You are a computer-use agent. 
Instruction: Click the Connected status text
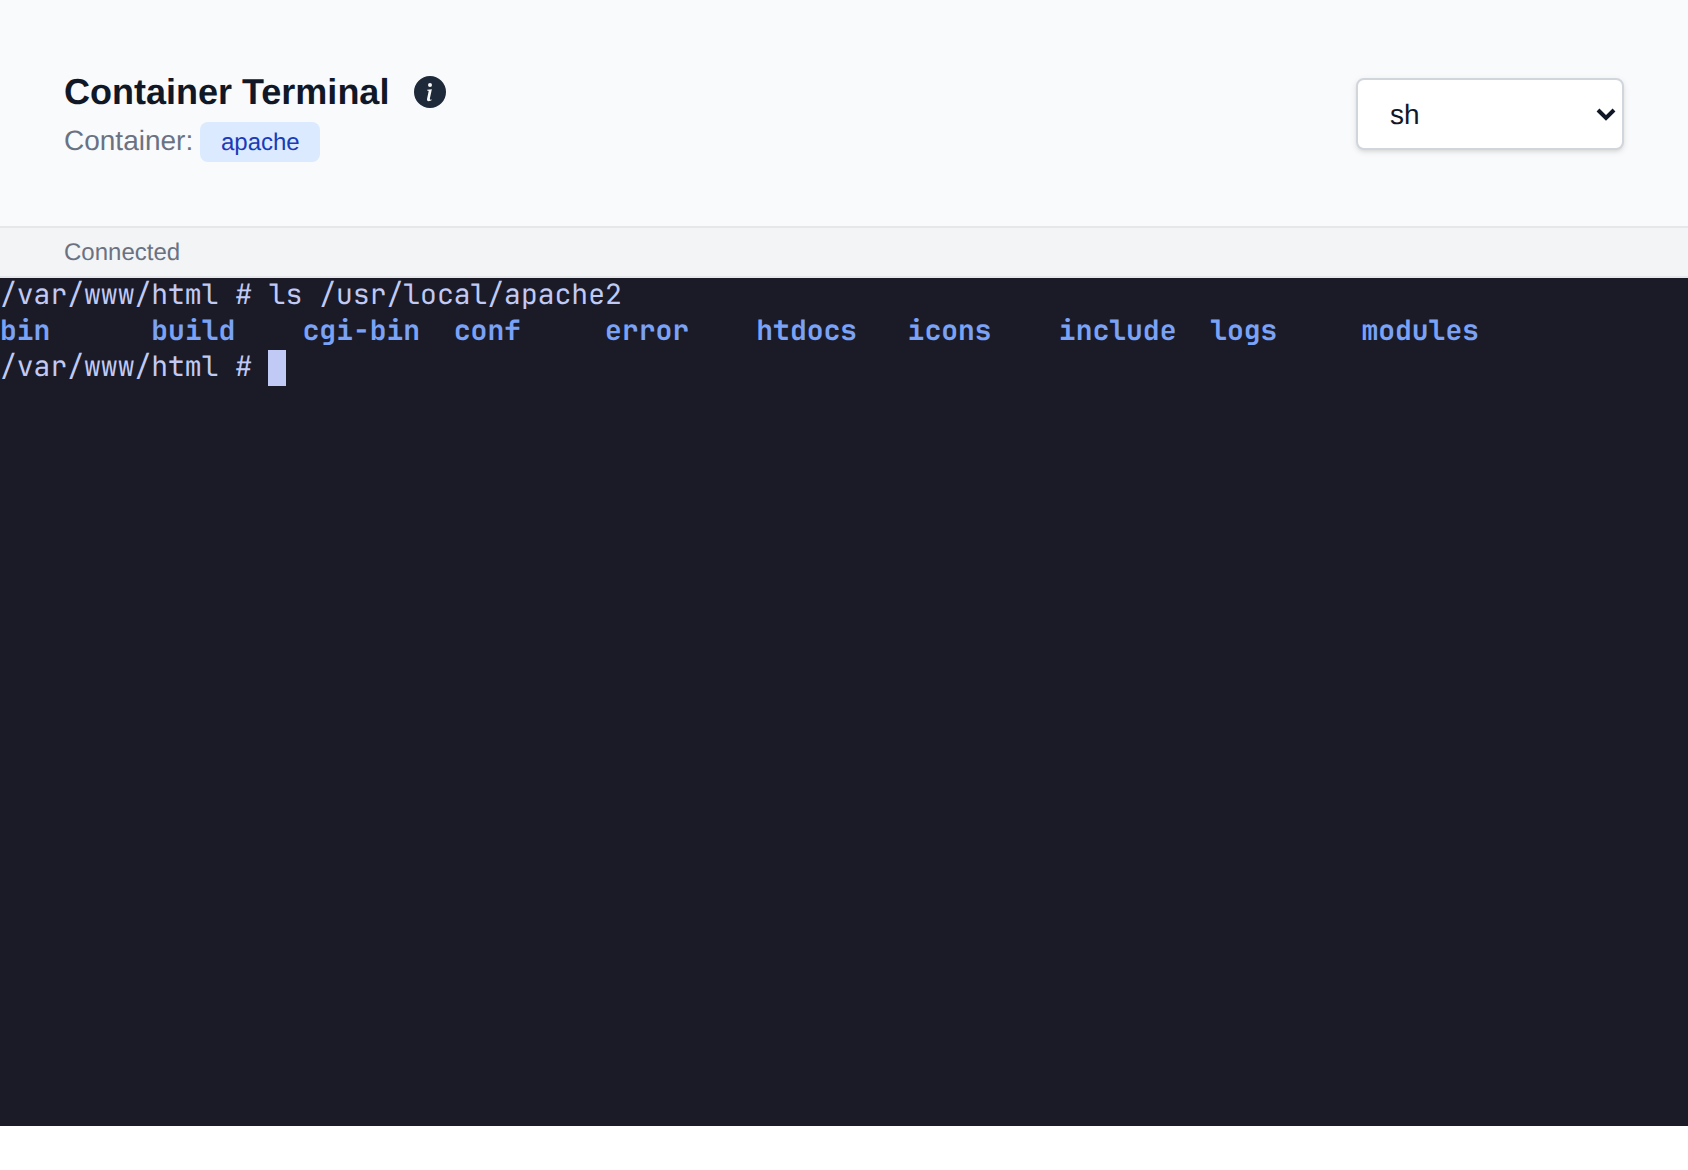pos(122,252)
